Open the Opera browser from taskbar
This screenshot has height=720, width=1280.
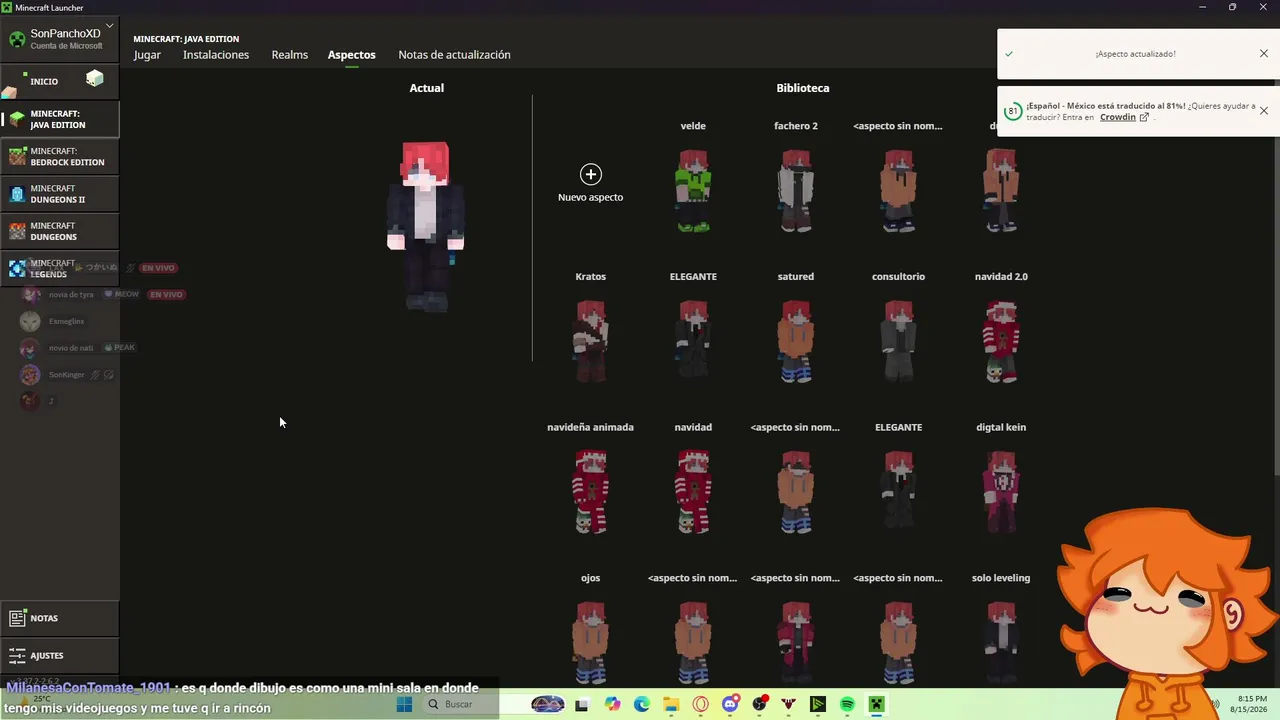coord(700,704)
